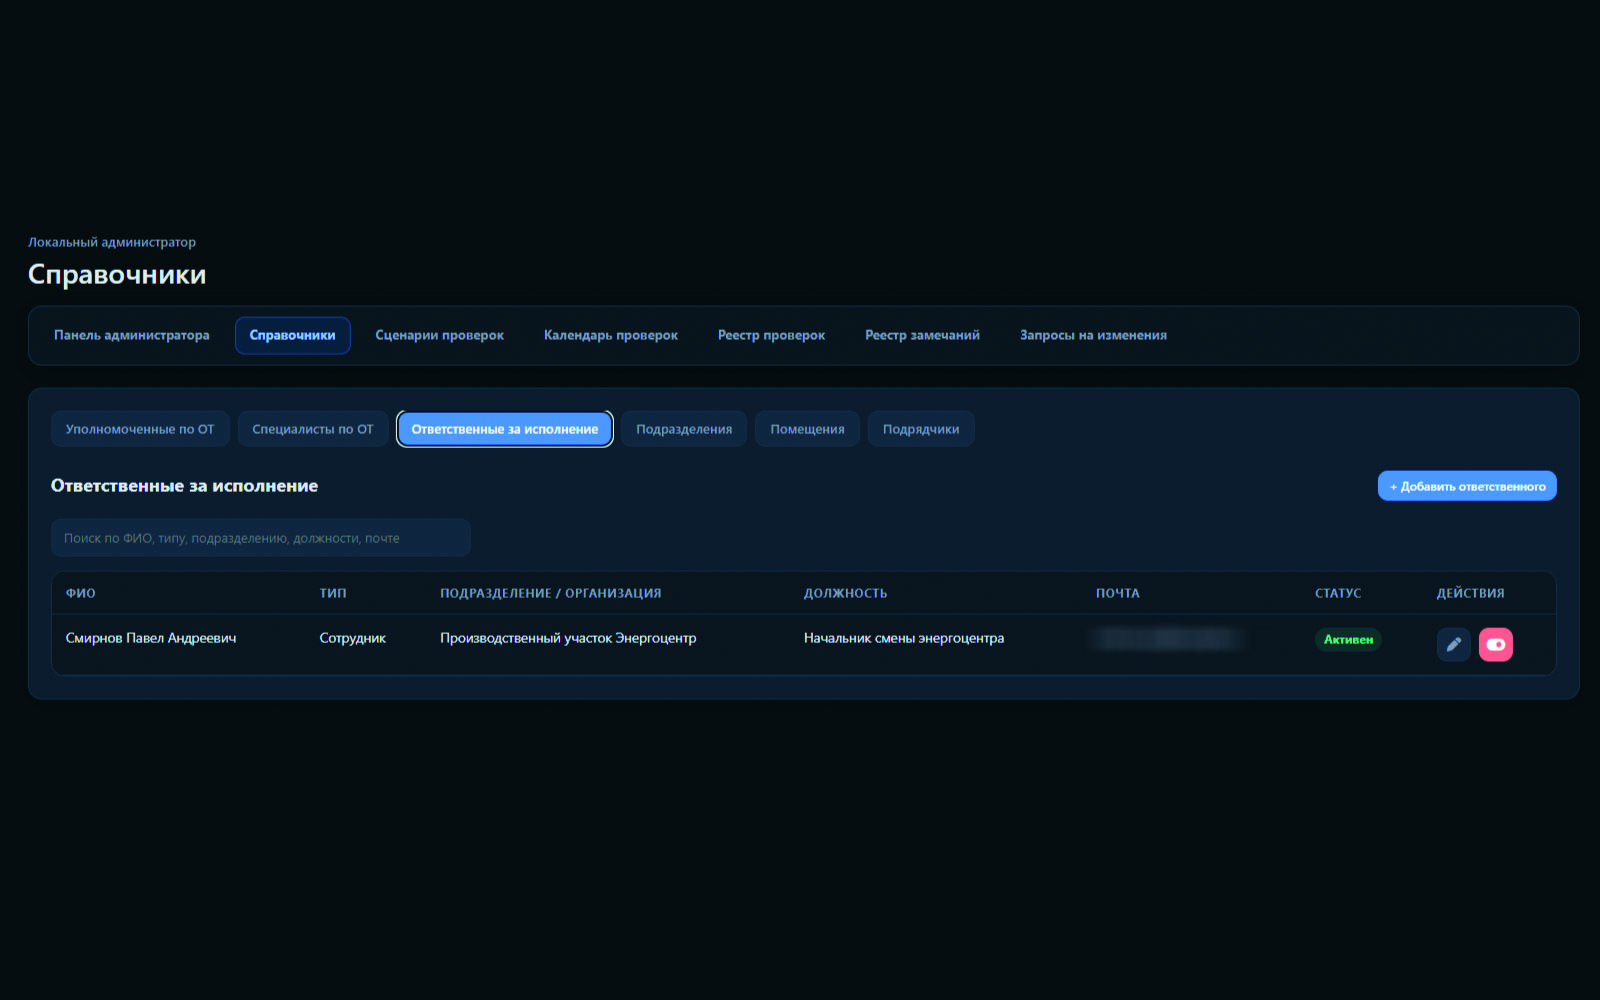This screenshot has width=1600, height=1000.
Task: Select Ответственные за исполнение sub-tab
Action: (x=505, y=429)
